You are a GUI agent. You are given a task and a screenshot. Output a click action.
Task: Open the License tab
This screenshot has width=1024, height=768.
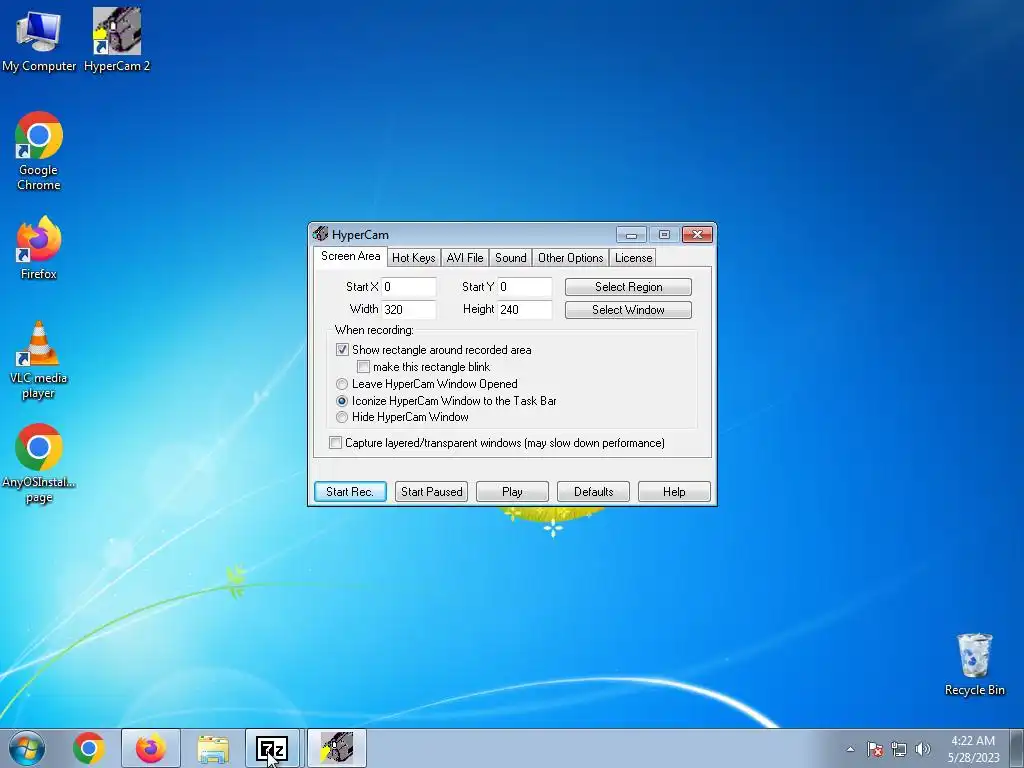(633, 258)
